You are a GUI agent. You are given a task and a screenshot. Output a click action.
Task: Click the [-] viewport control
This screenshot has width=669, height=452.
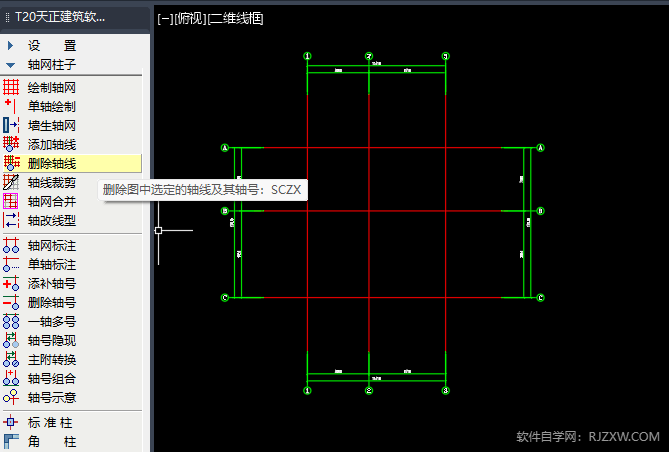point(165,19)
